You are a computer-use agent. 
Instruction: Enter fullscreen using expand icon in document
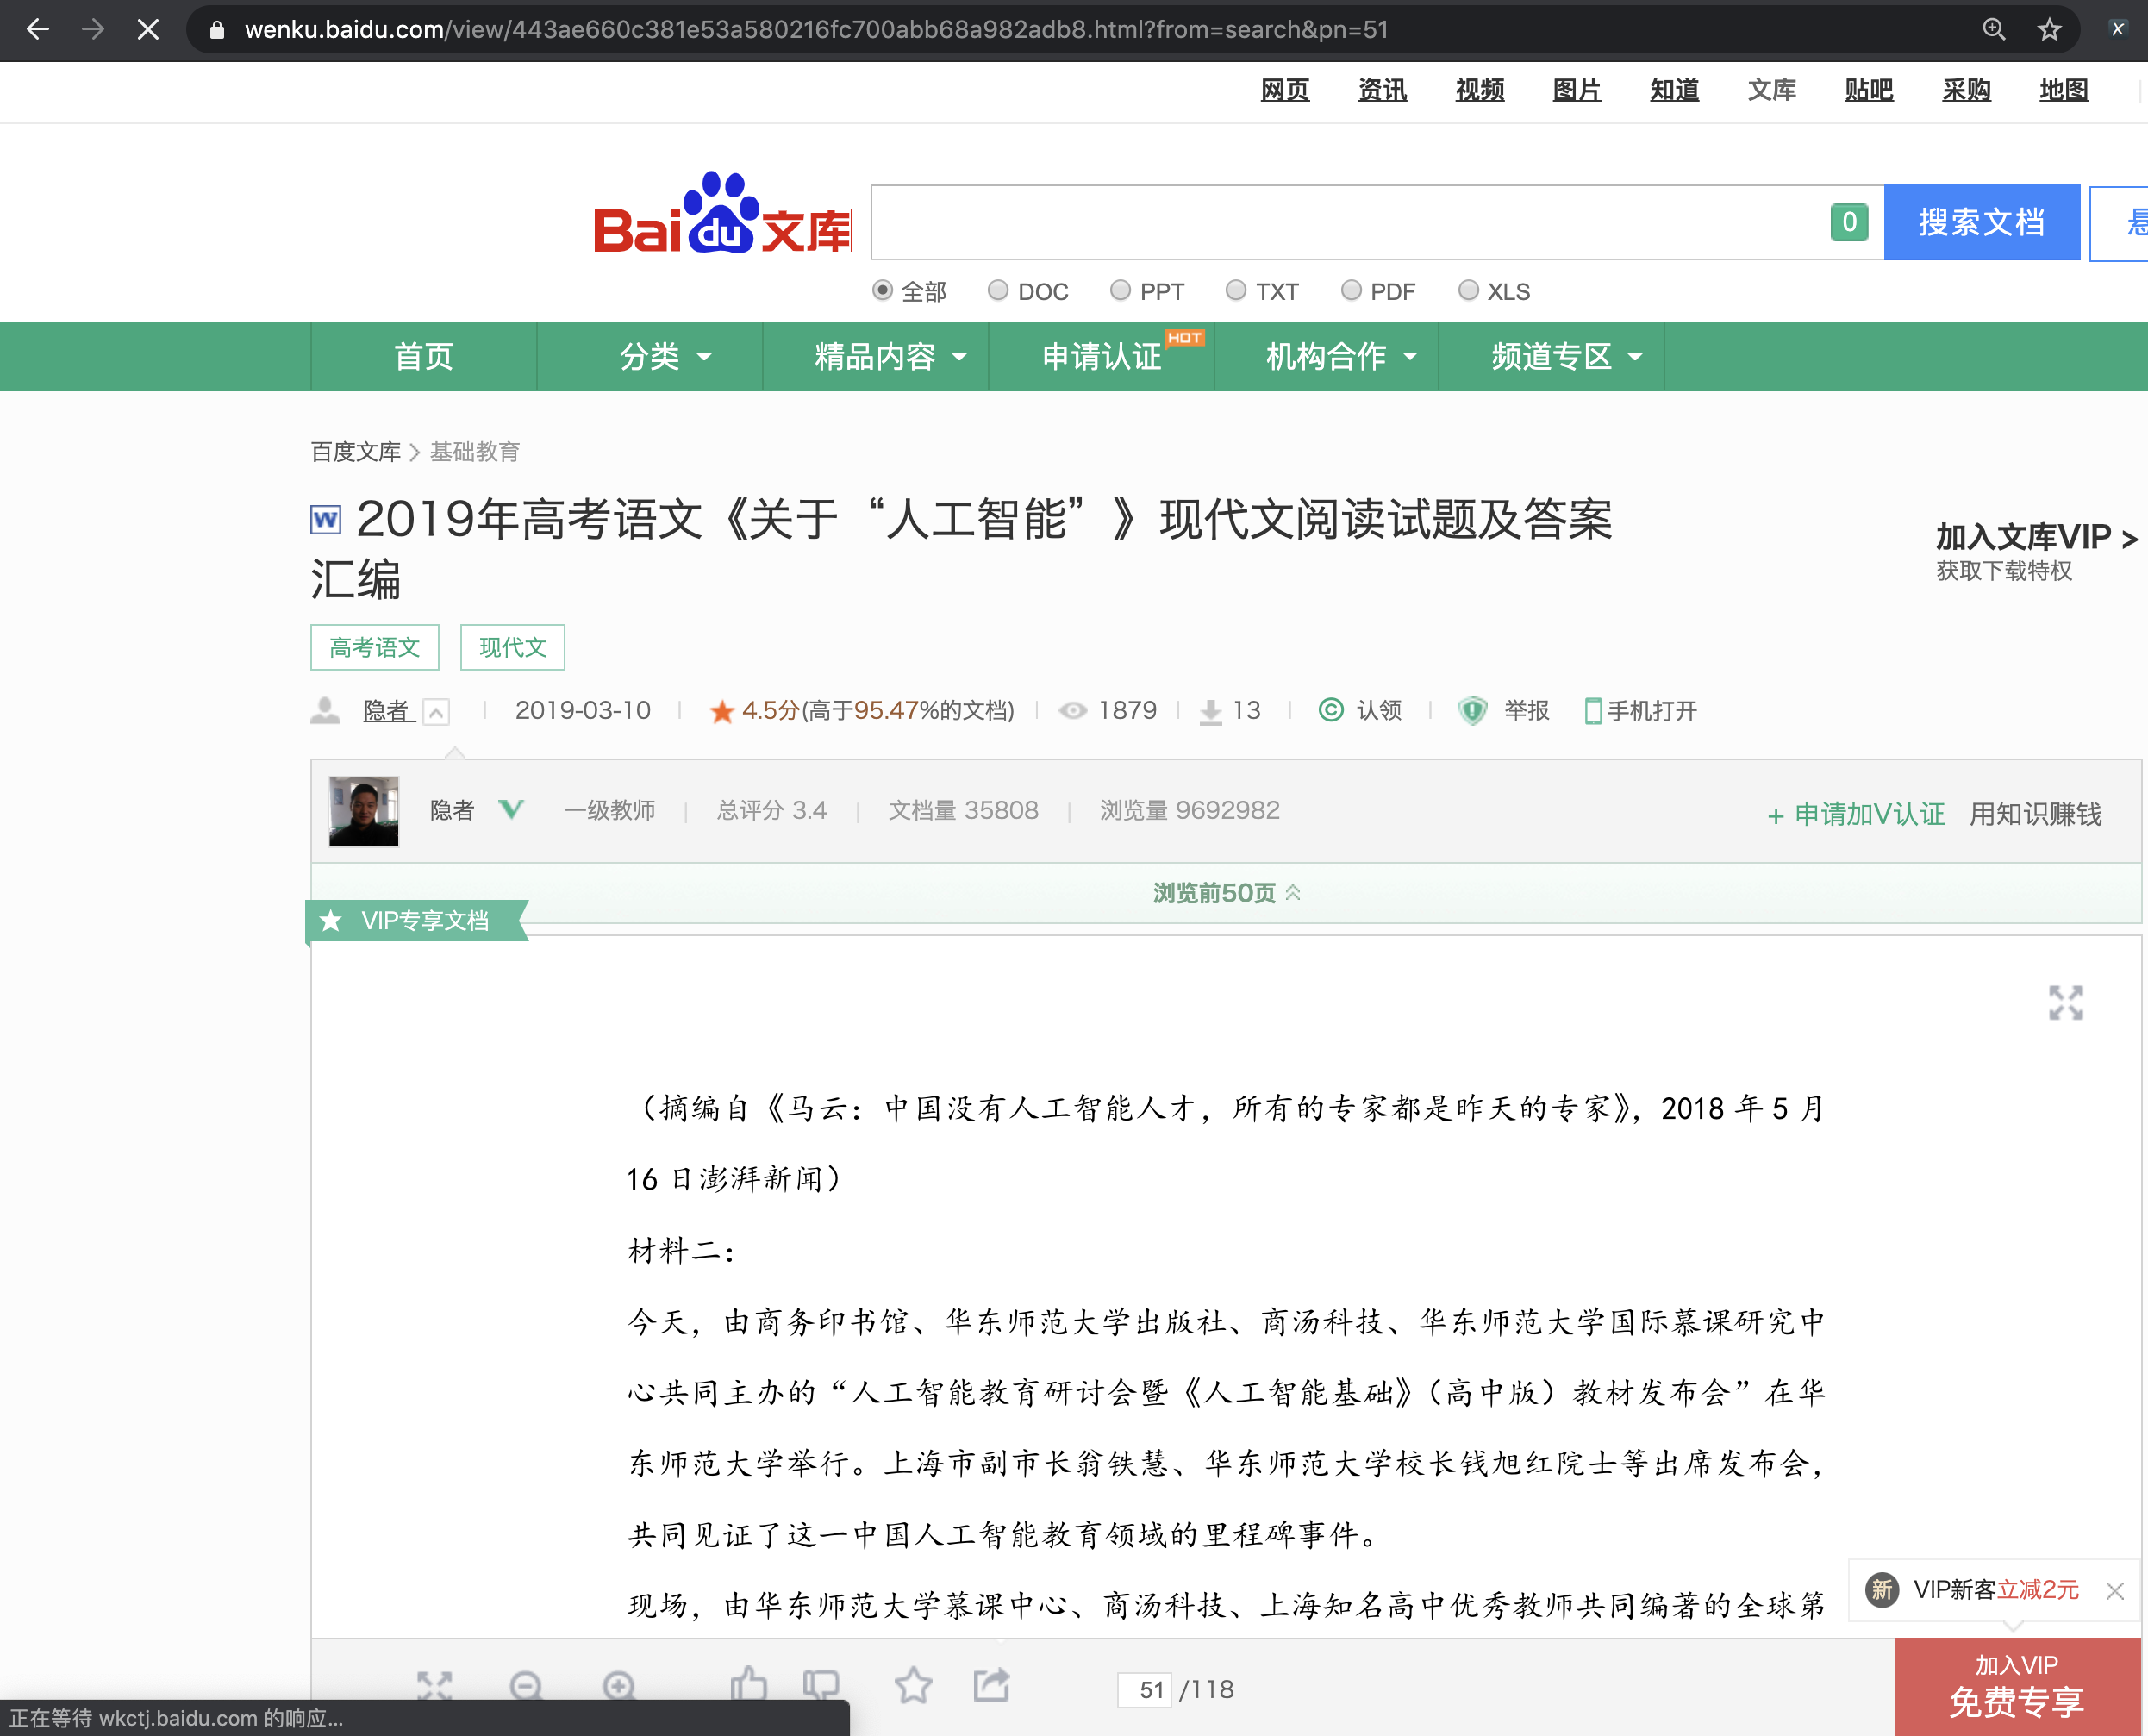(x=2065, y=1002)
